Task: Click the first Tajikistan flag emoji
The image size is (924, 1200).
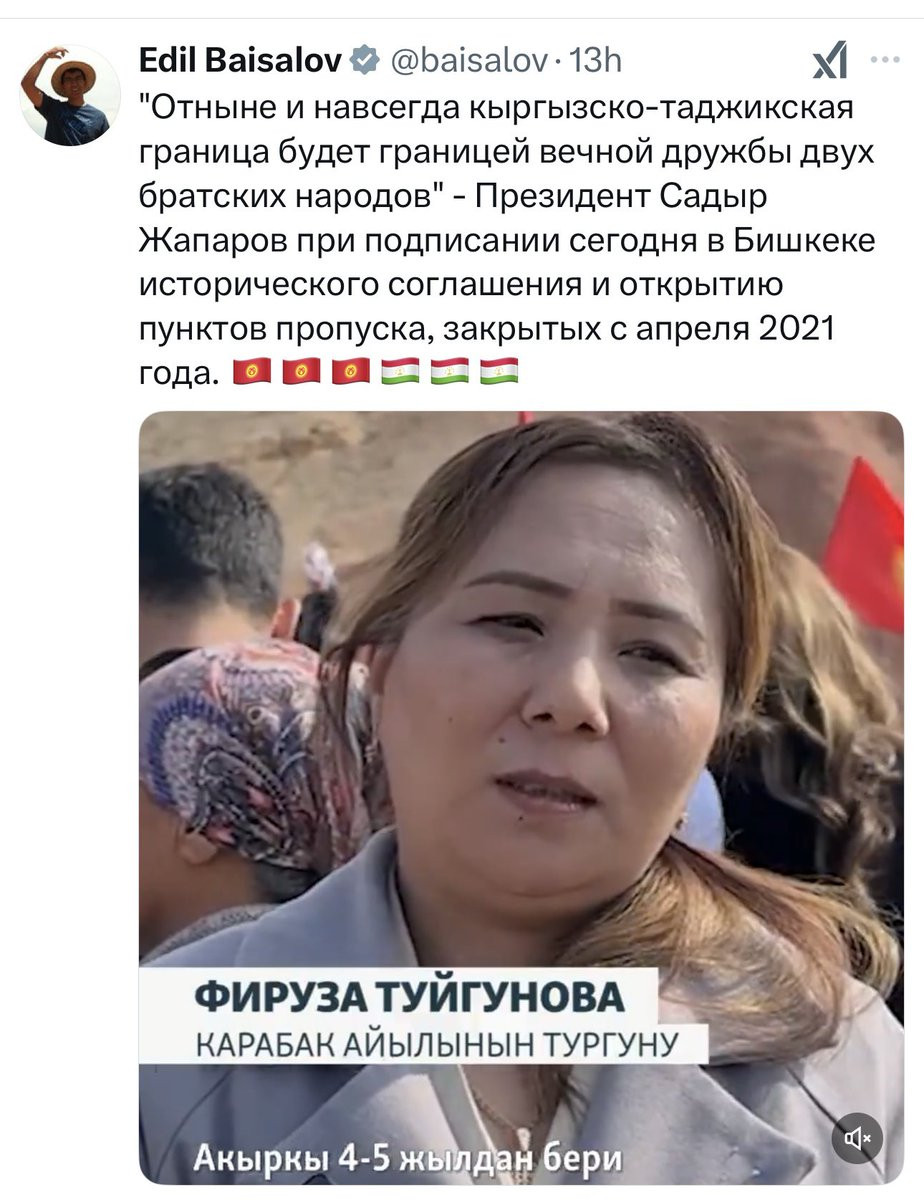Action: (x=401, y=373)
